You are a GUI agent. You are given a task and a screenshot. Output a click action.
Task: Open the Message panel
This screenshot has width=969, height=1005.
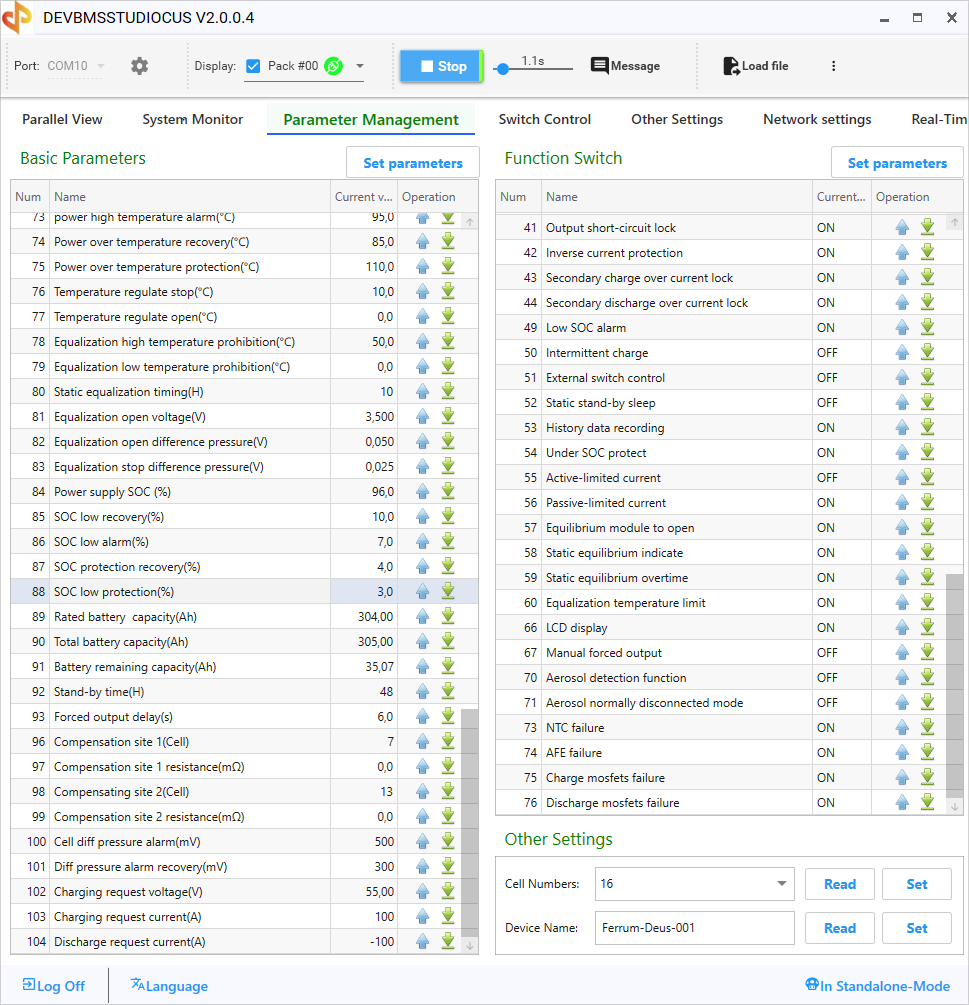tap(625, 66)
